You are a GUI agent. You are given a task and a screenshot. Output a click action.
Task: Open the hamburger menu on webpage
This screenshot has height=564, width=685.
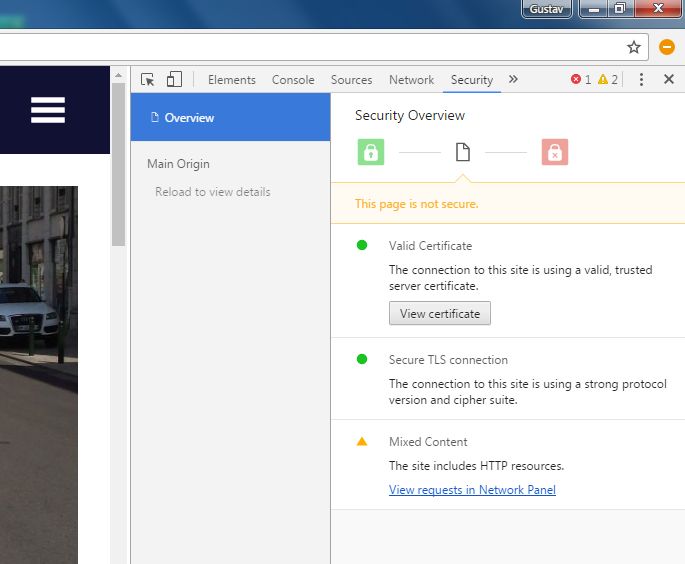(48, 110)
